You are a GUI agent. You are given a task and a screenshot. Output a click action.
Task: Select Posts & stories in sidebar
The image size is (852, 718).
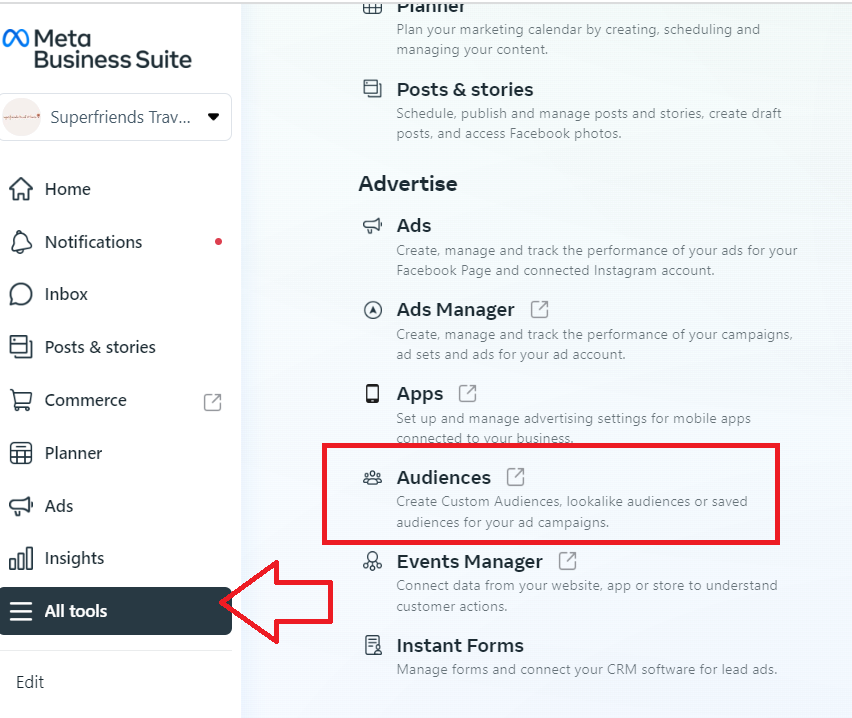click(x=100, y=347)
